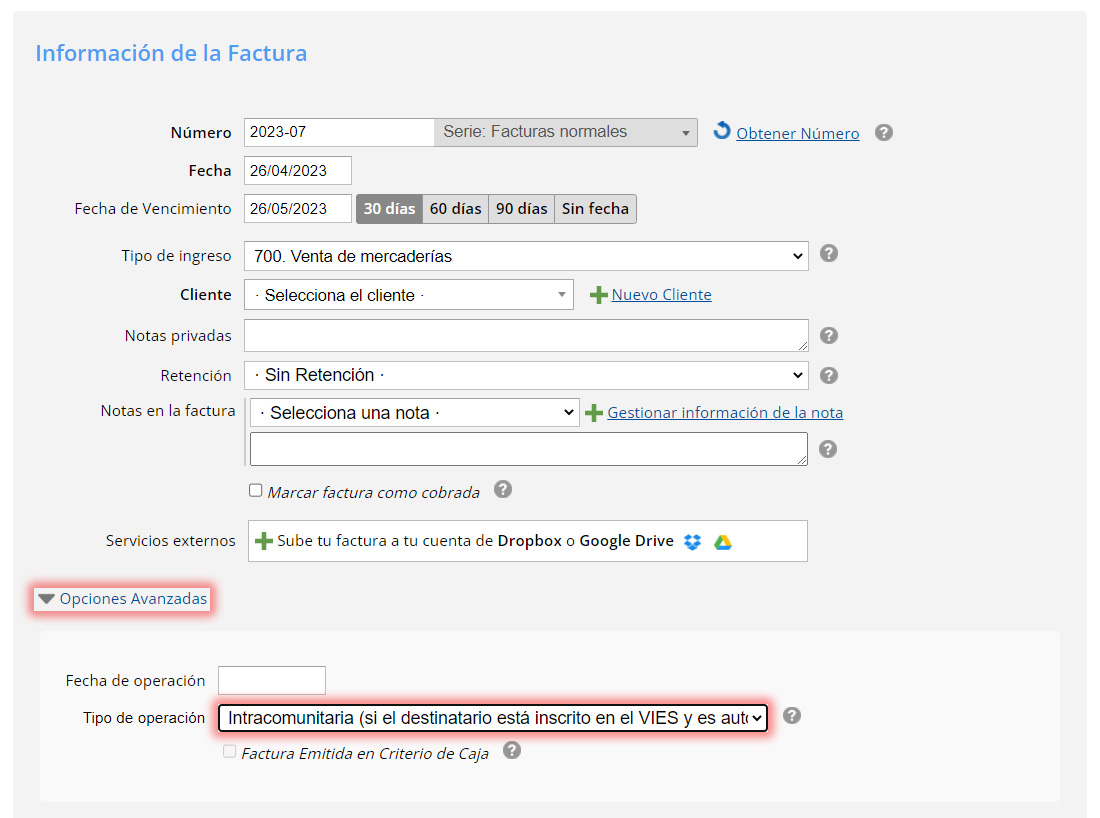Click the refresh icon beside Obtener Número

(x=722, y=132)
